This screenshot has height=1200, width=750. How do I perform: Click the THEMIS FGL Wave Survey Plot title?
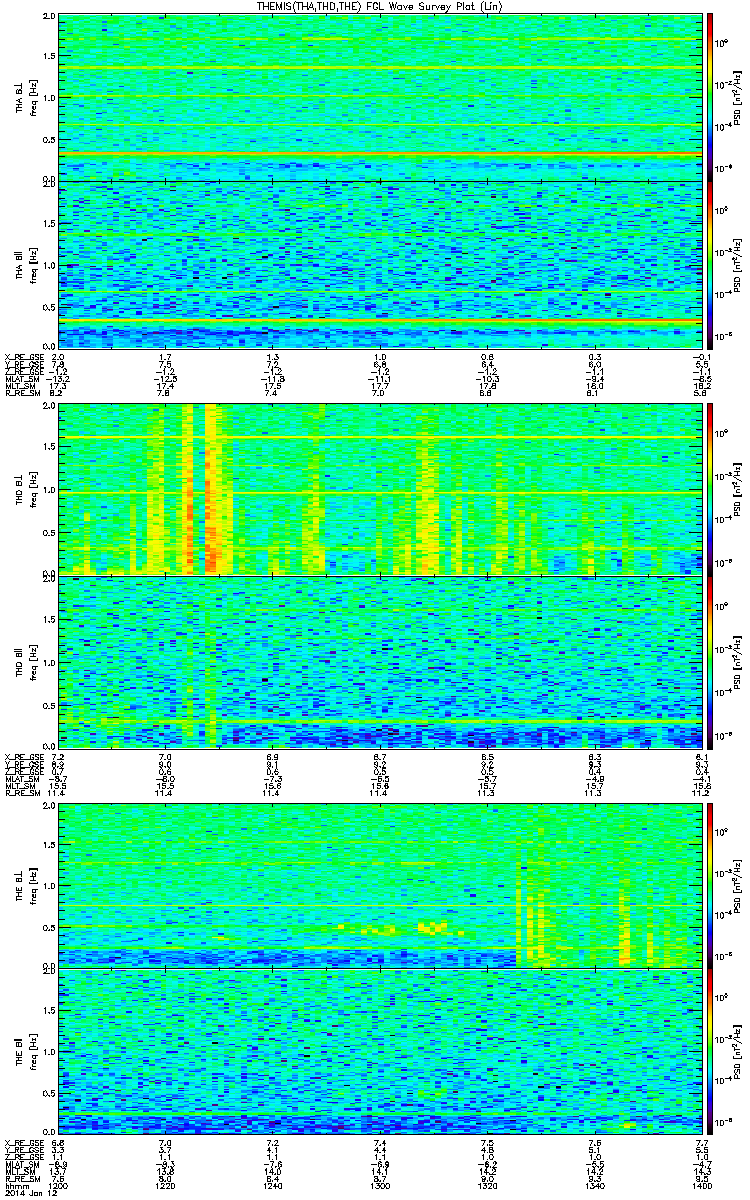[x=380, y=6]
